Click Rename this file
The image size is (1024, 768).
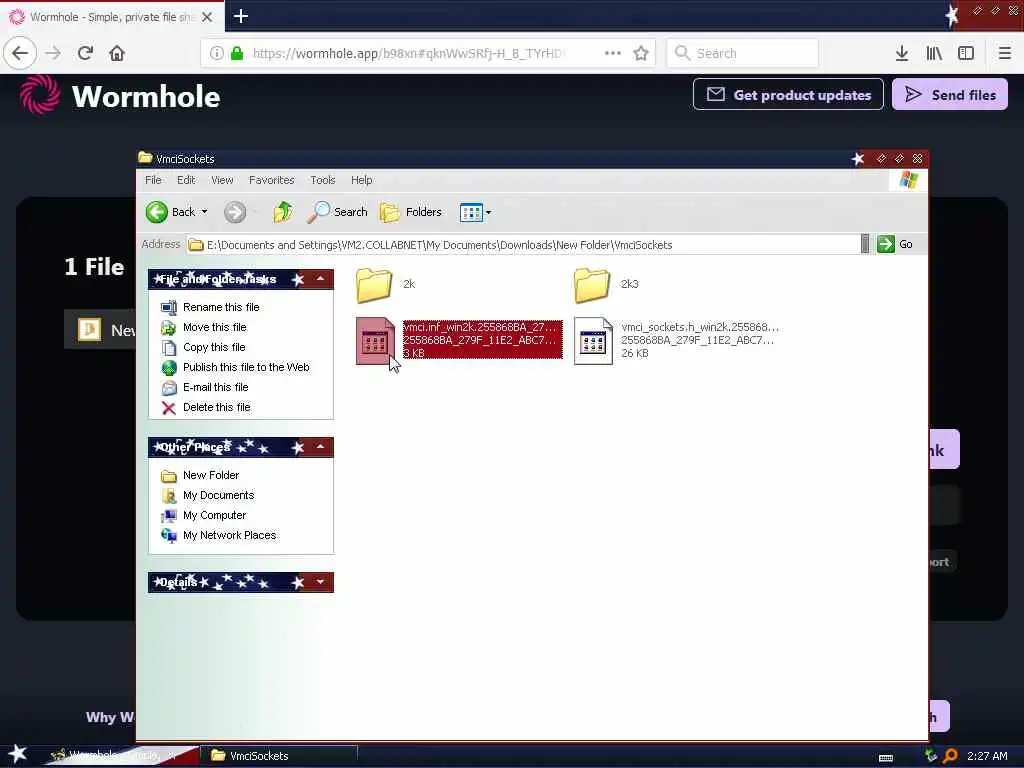point(221,307)
